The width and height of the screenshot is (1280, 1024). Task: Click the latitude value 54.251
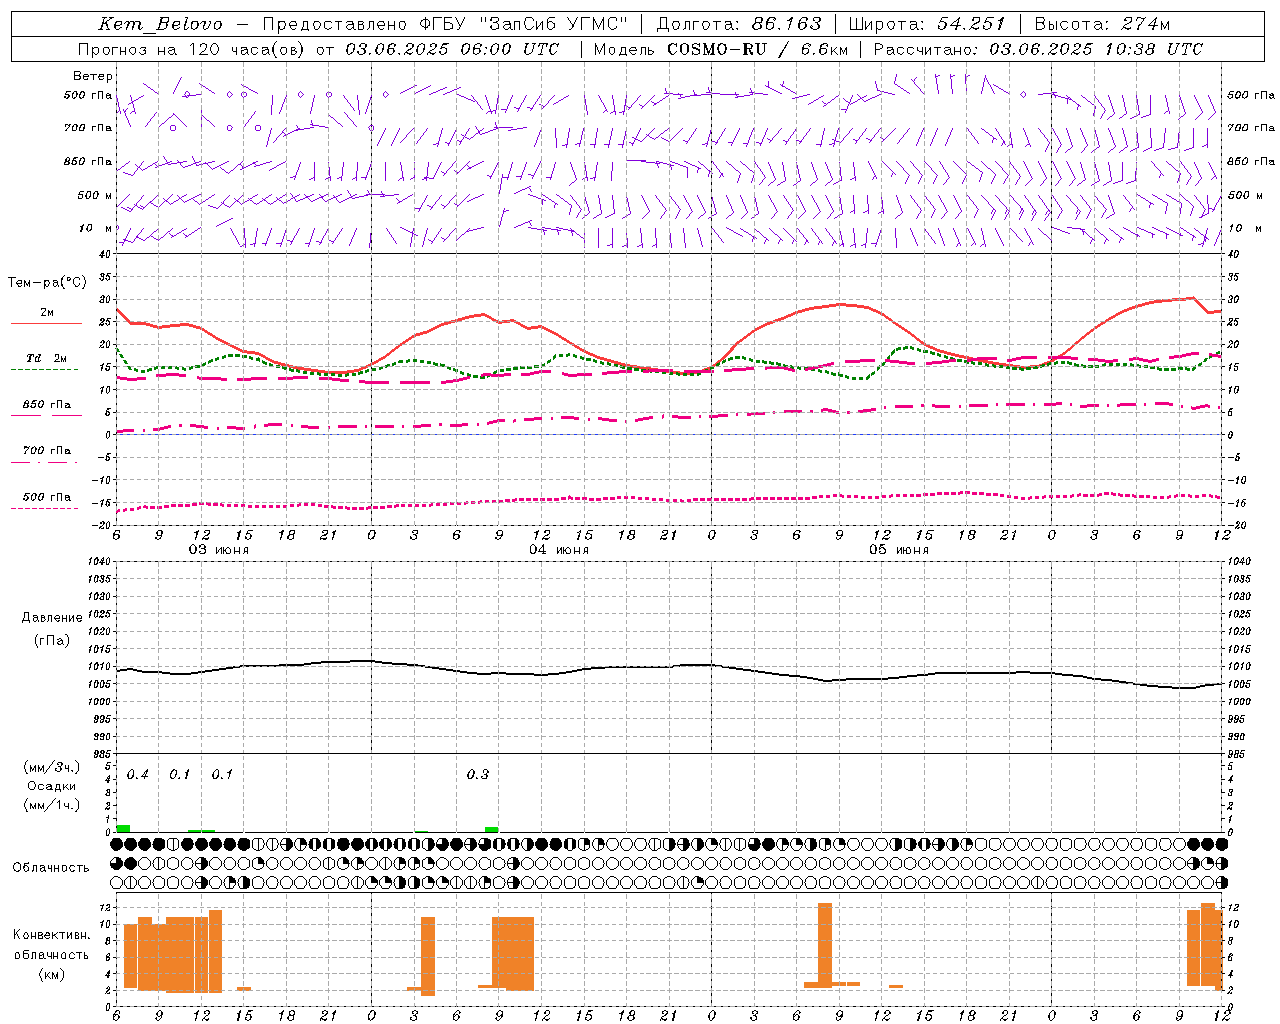pos(971,24)
